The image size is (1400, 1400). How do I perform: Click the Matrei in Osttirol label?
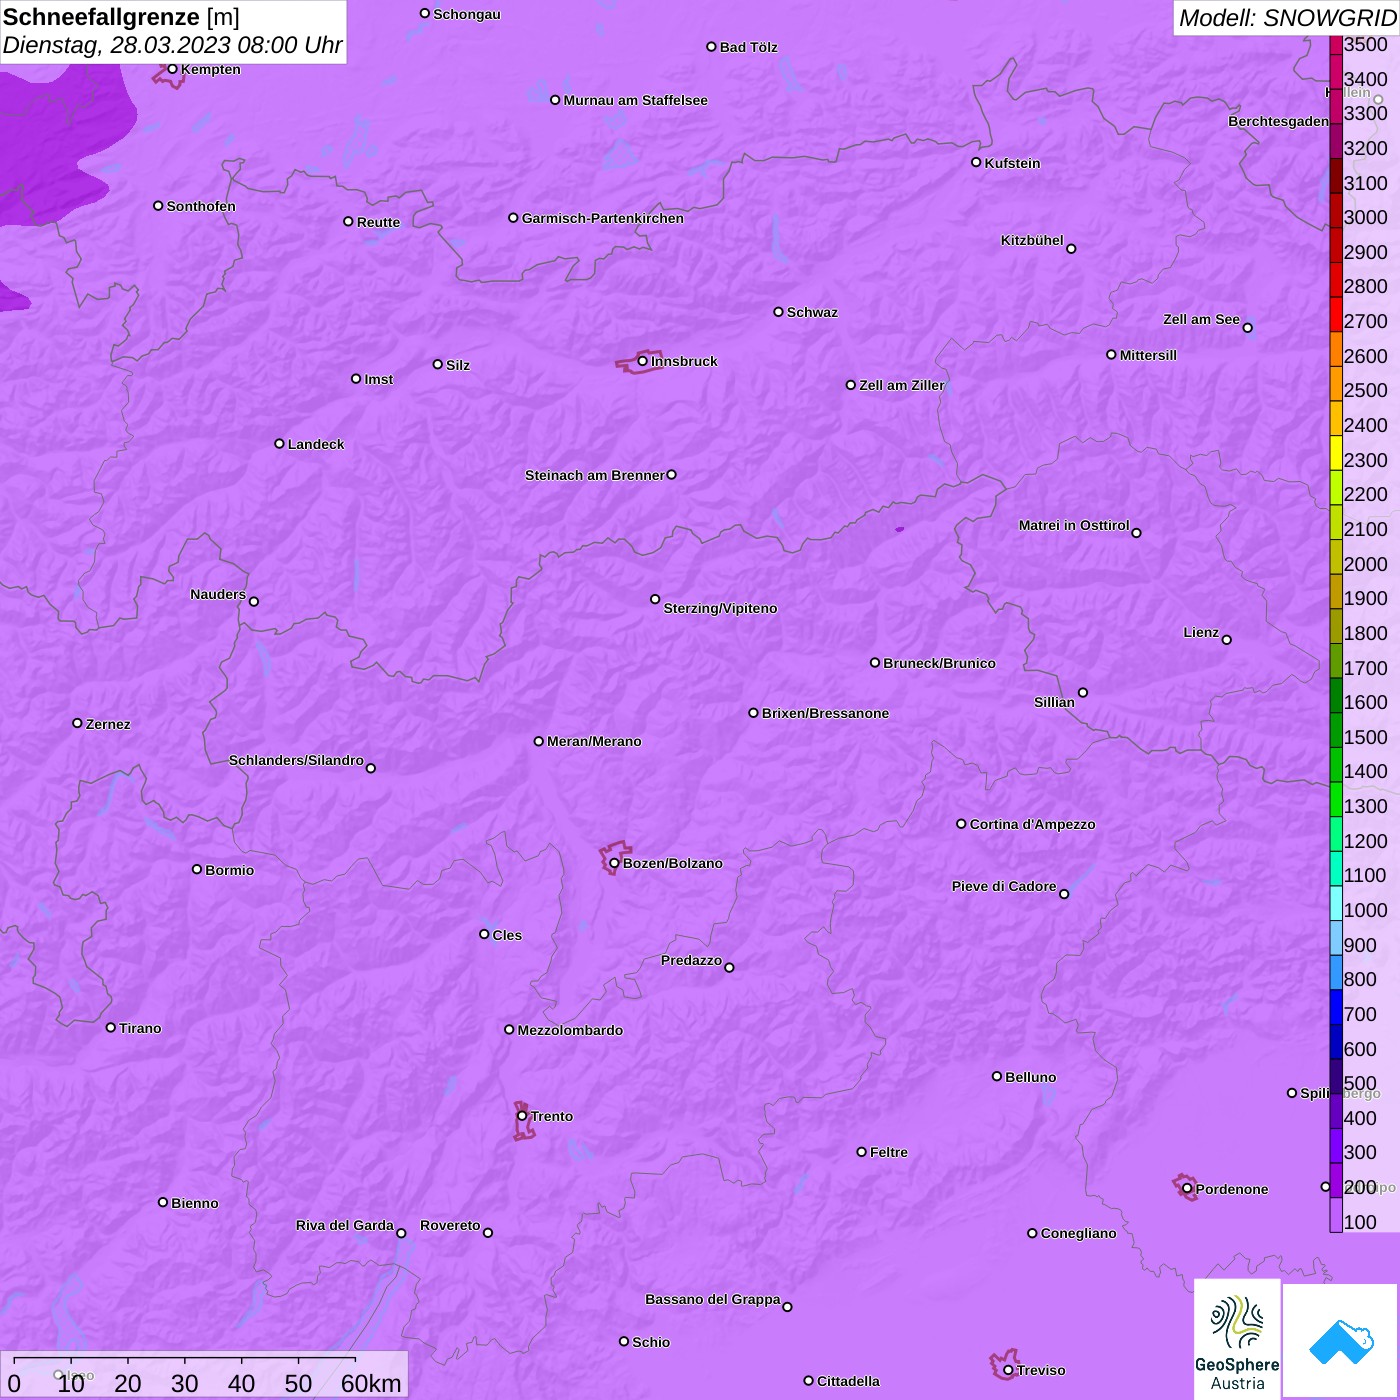[1074, 525]
